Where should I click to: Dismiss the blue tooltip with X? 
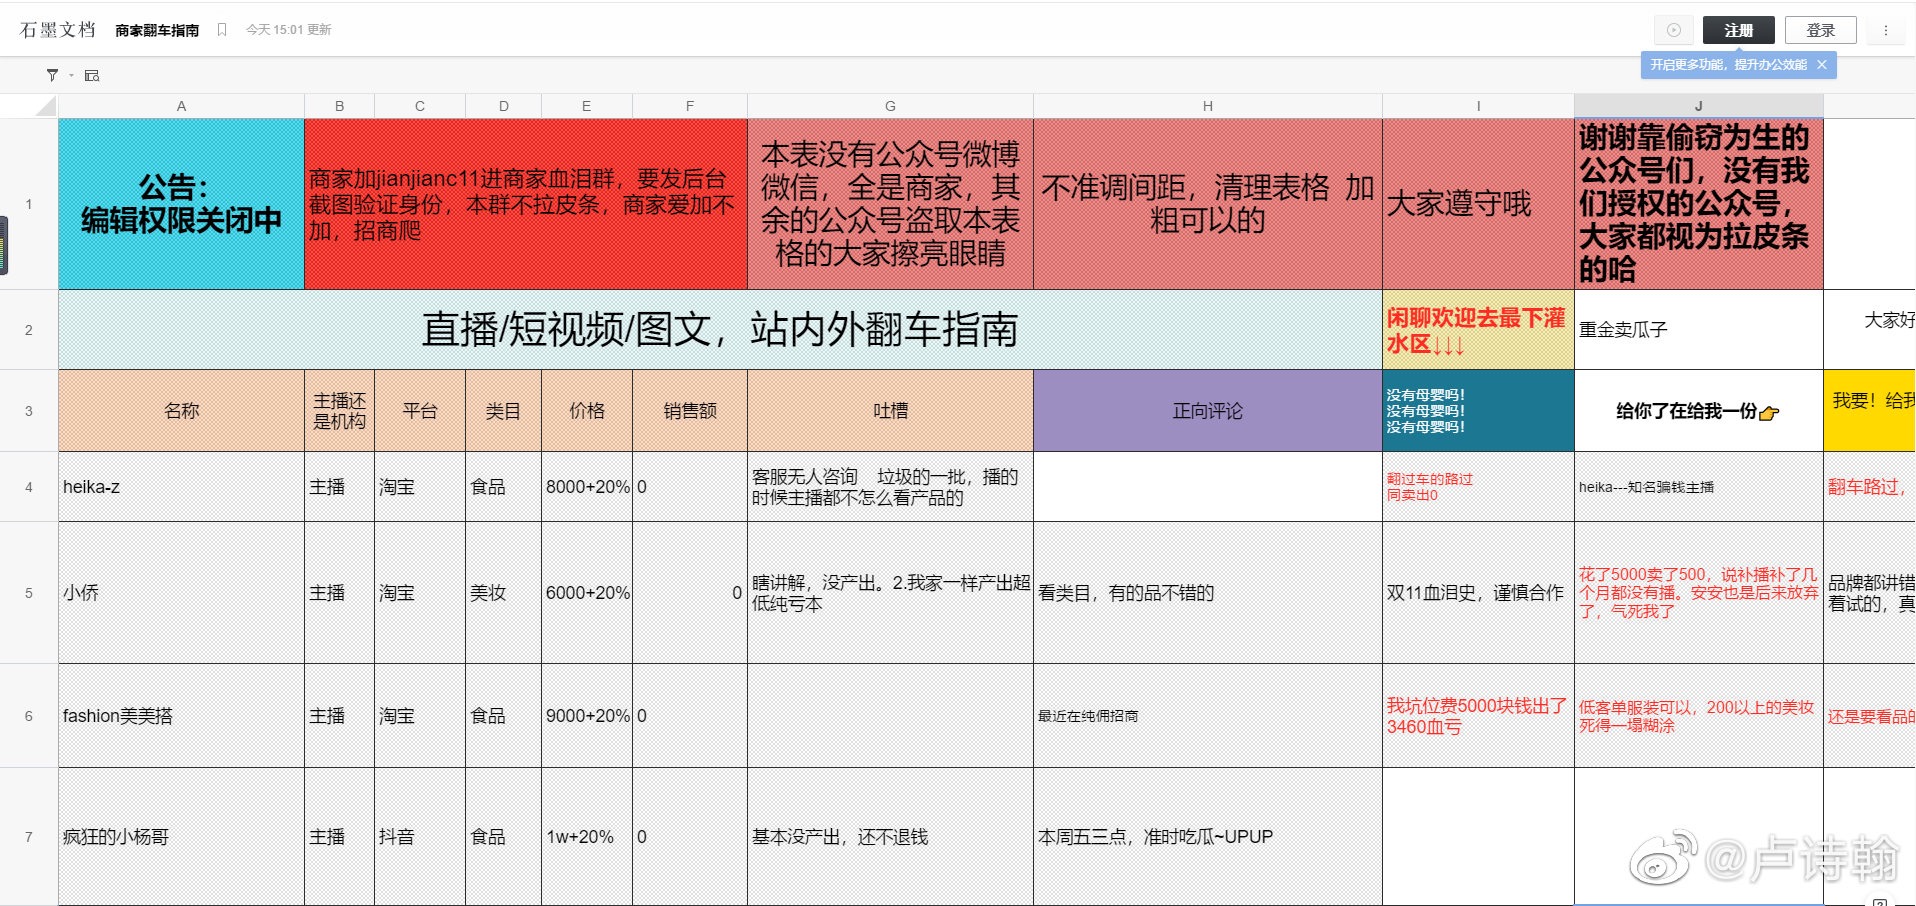[1822, 65]
